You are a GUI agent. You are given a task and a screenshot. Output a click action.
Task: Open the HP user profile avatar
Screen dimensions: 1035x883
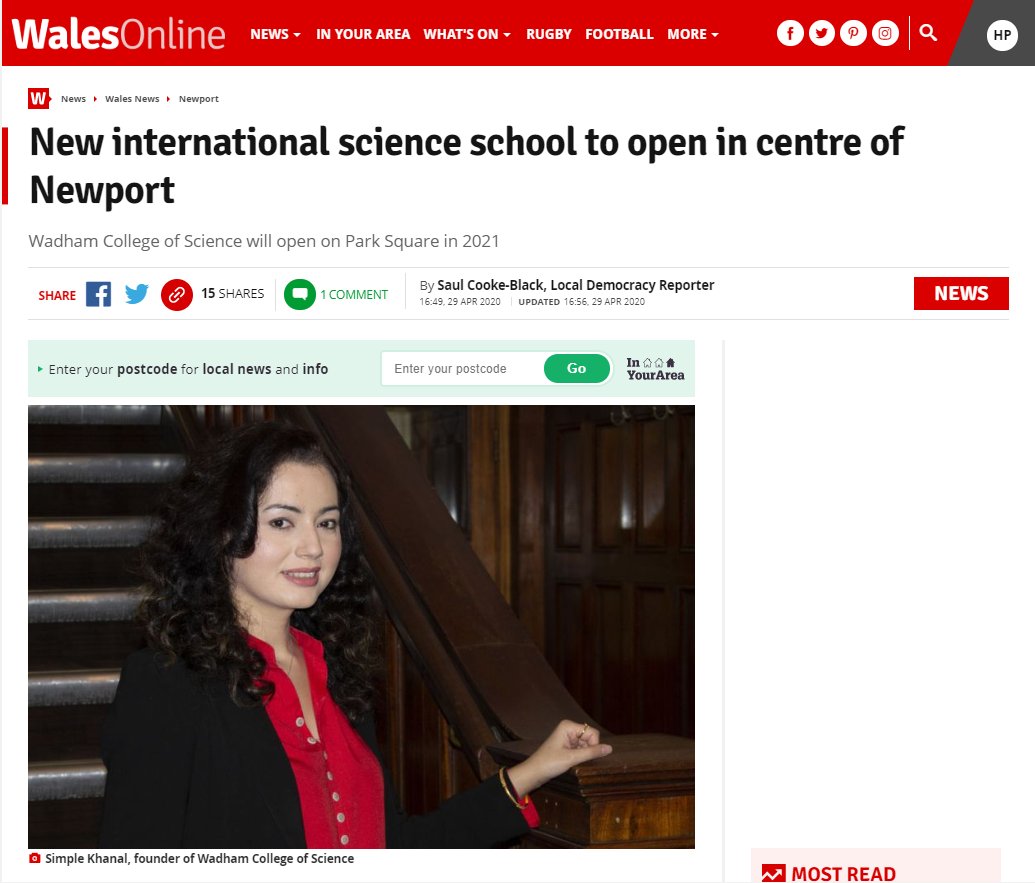click(x=1001, y=35)
